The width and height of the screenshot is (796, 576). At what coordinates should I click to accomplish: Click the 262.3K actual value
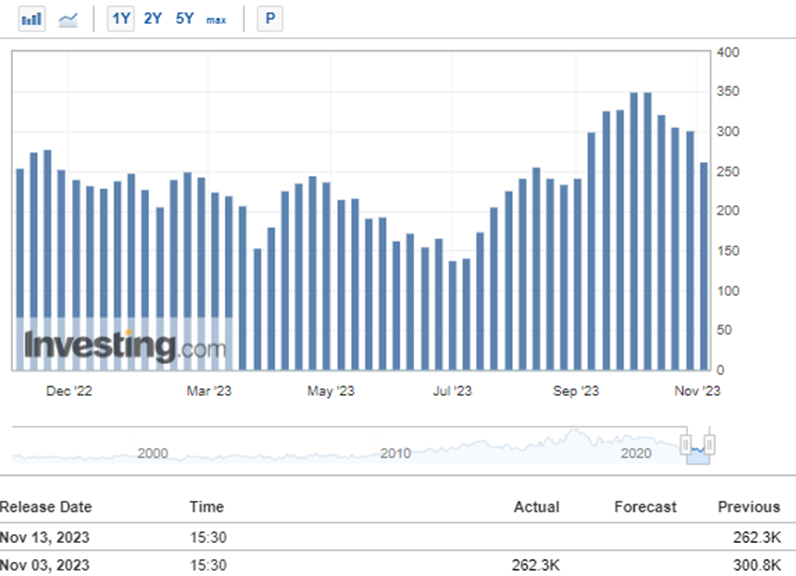536,565
